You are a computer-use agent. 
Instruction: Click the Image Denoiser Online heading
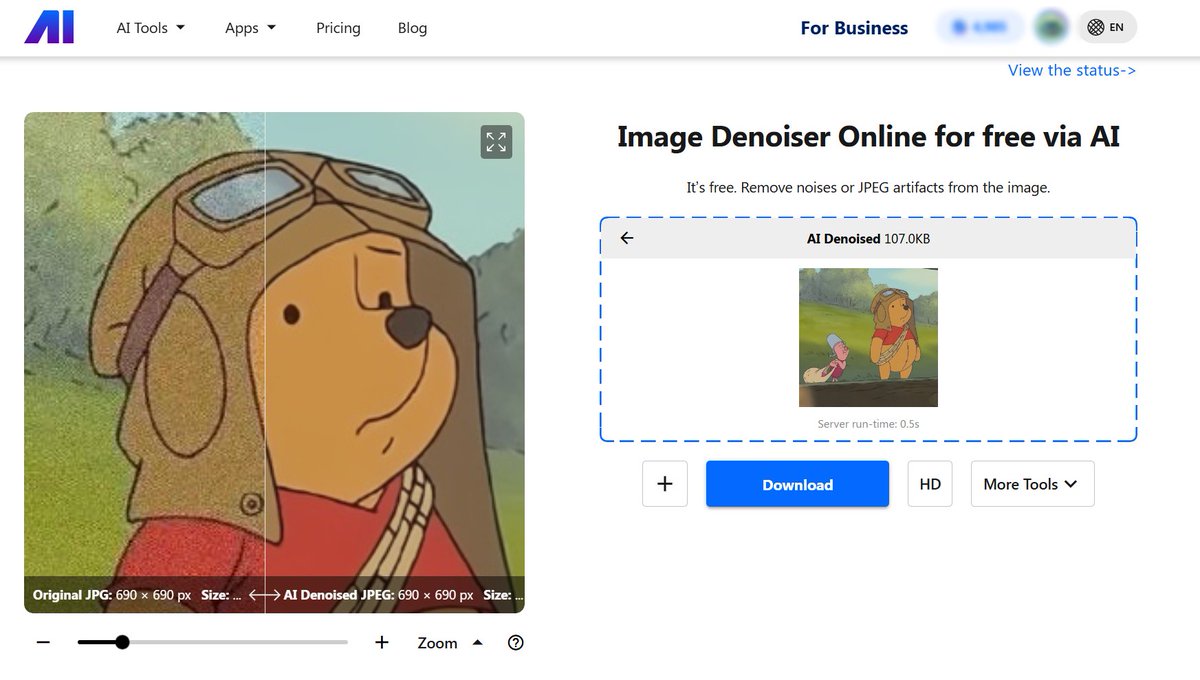(x=868, y=136)
